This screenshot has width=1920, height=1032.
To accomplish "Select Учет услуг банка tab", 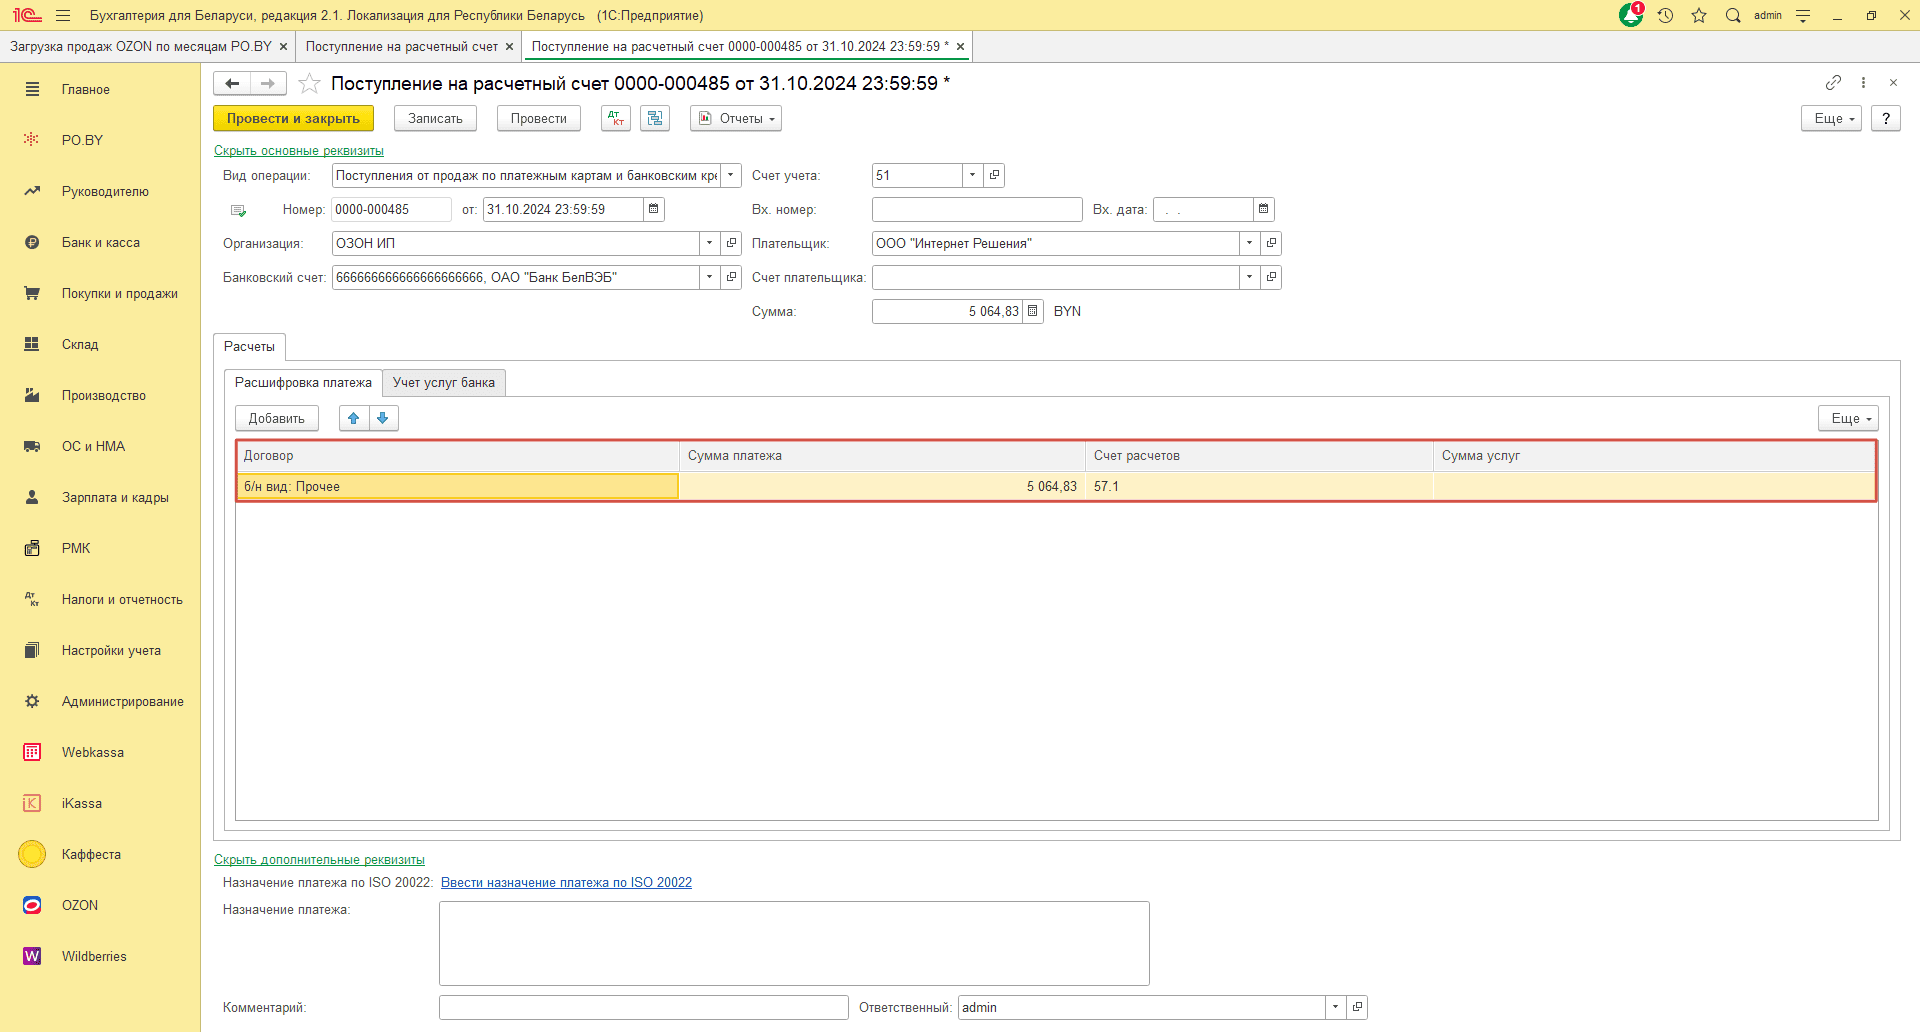I will tap(444, 382).
